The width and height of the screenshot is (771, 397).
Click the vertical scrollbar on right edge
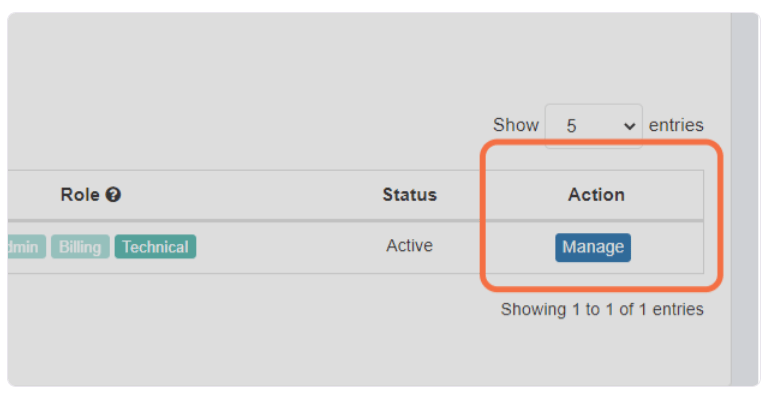point(745,199)
